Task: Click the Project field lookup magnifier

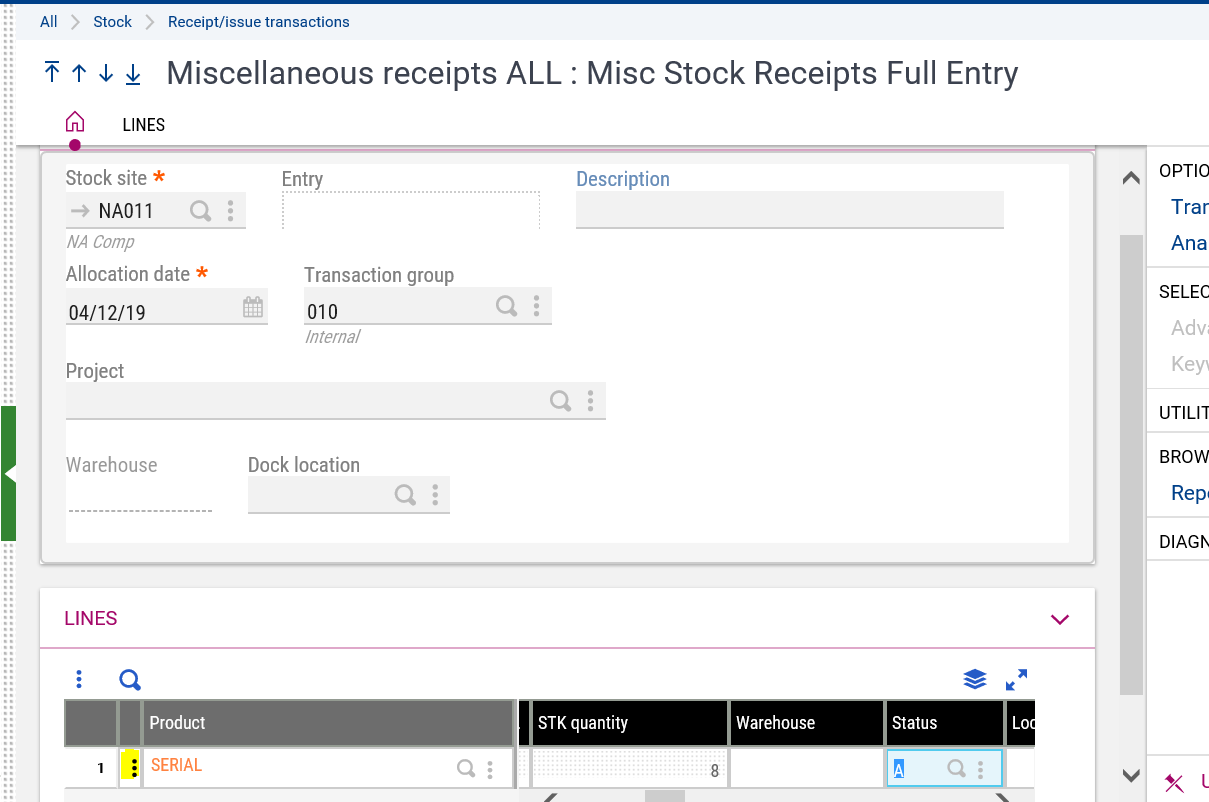Action: click(x=561, y=400)
